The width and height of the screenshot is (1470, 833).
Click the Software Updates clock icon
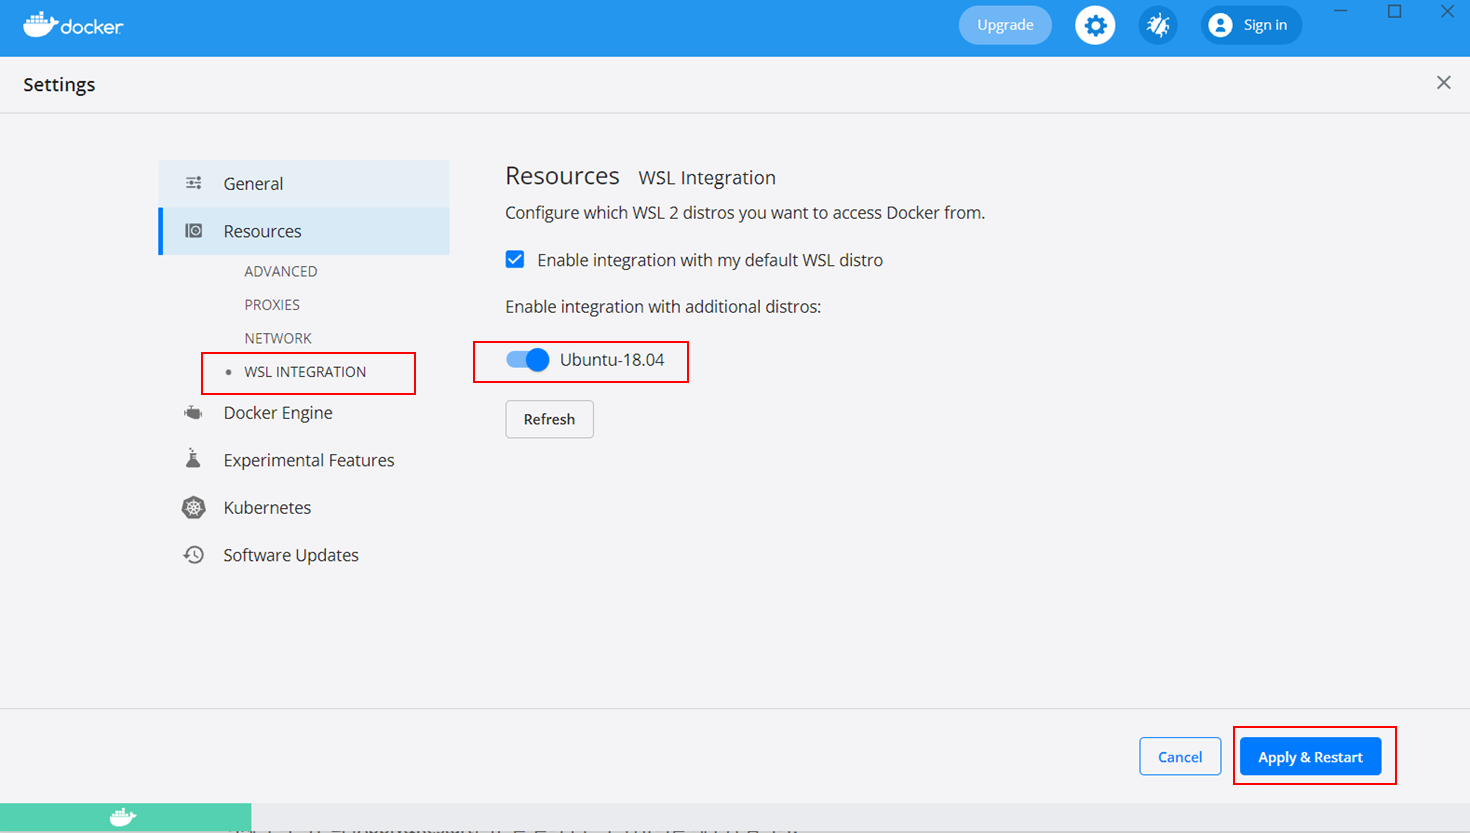[193, 555]
